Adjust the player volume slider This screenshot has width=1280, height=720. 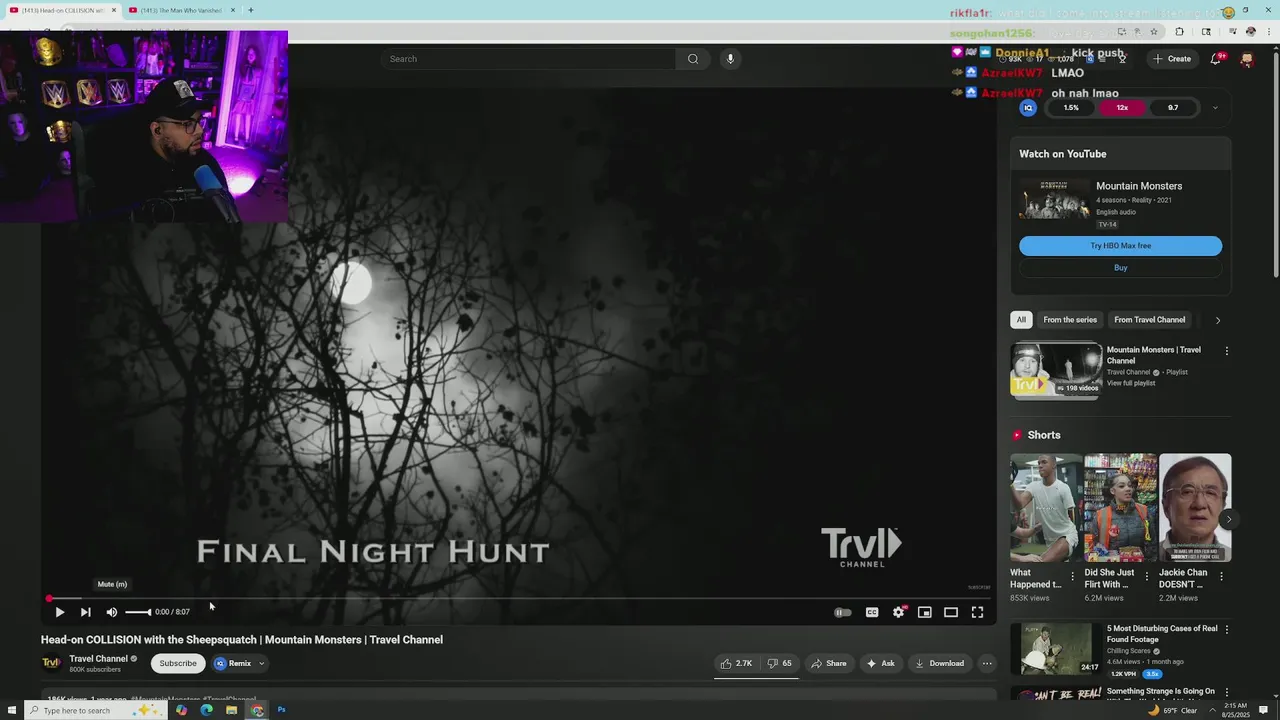click(138, 612)
